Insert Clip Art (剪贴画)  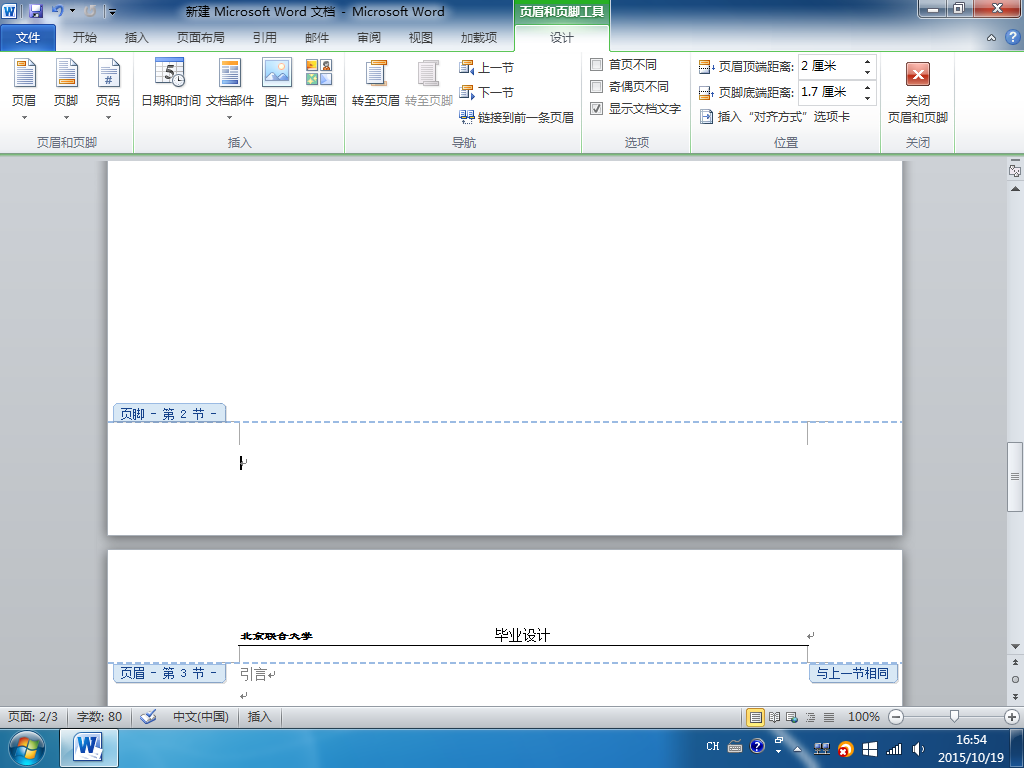point(319,83)
